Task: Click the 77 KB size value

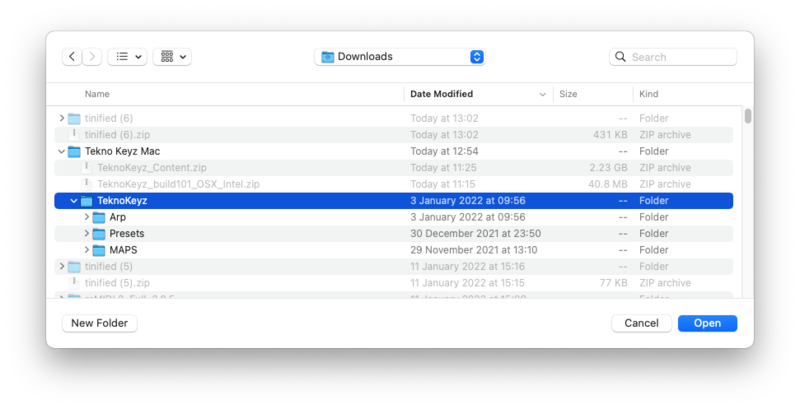Action: pyautogui.click(x=614, y=283)
